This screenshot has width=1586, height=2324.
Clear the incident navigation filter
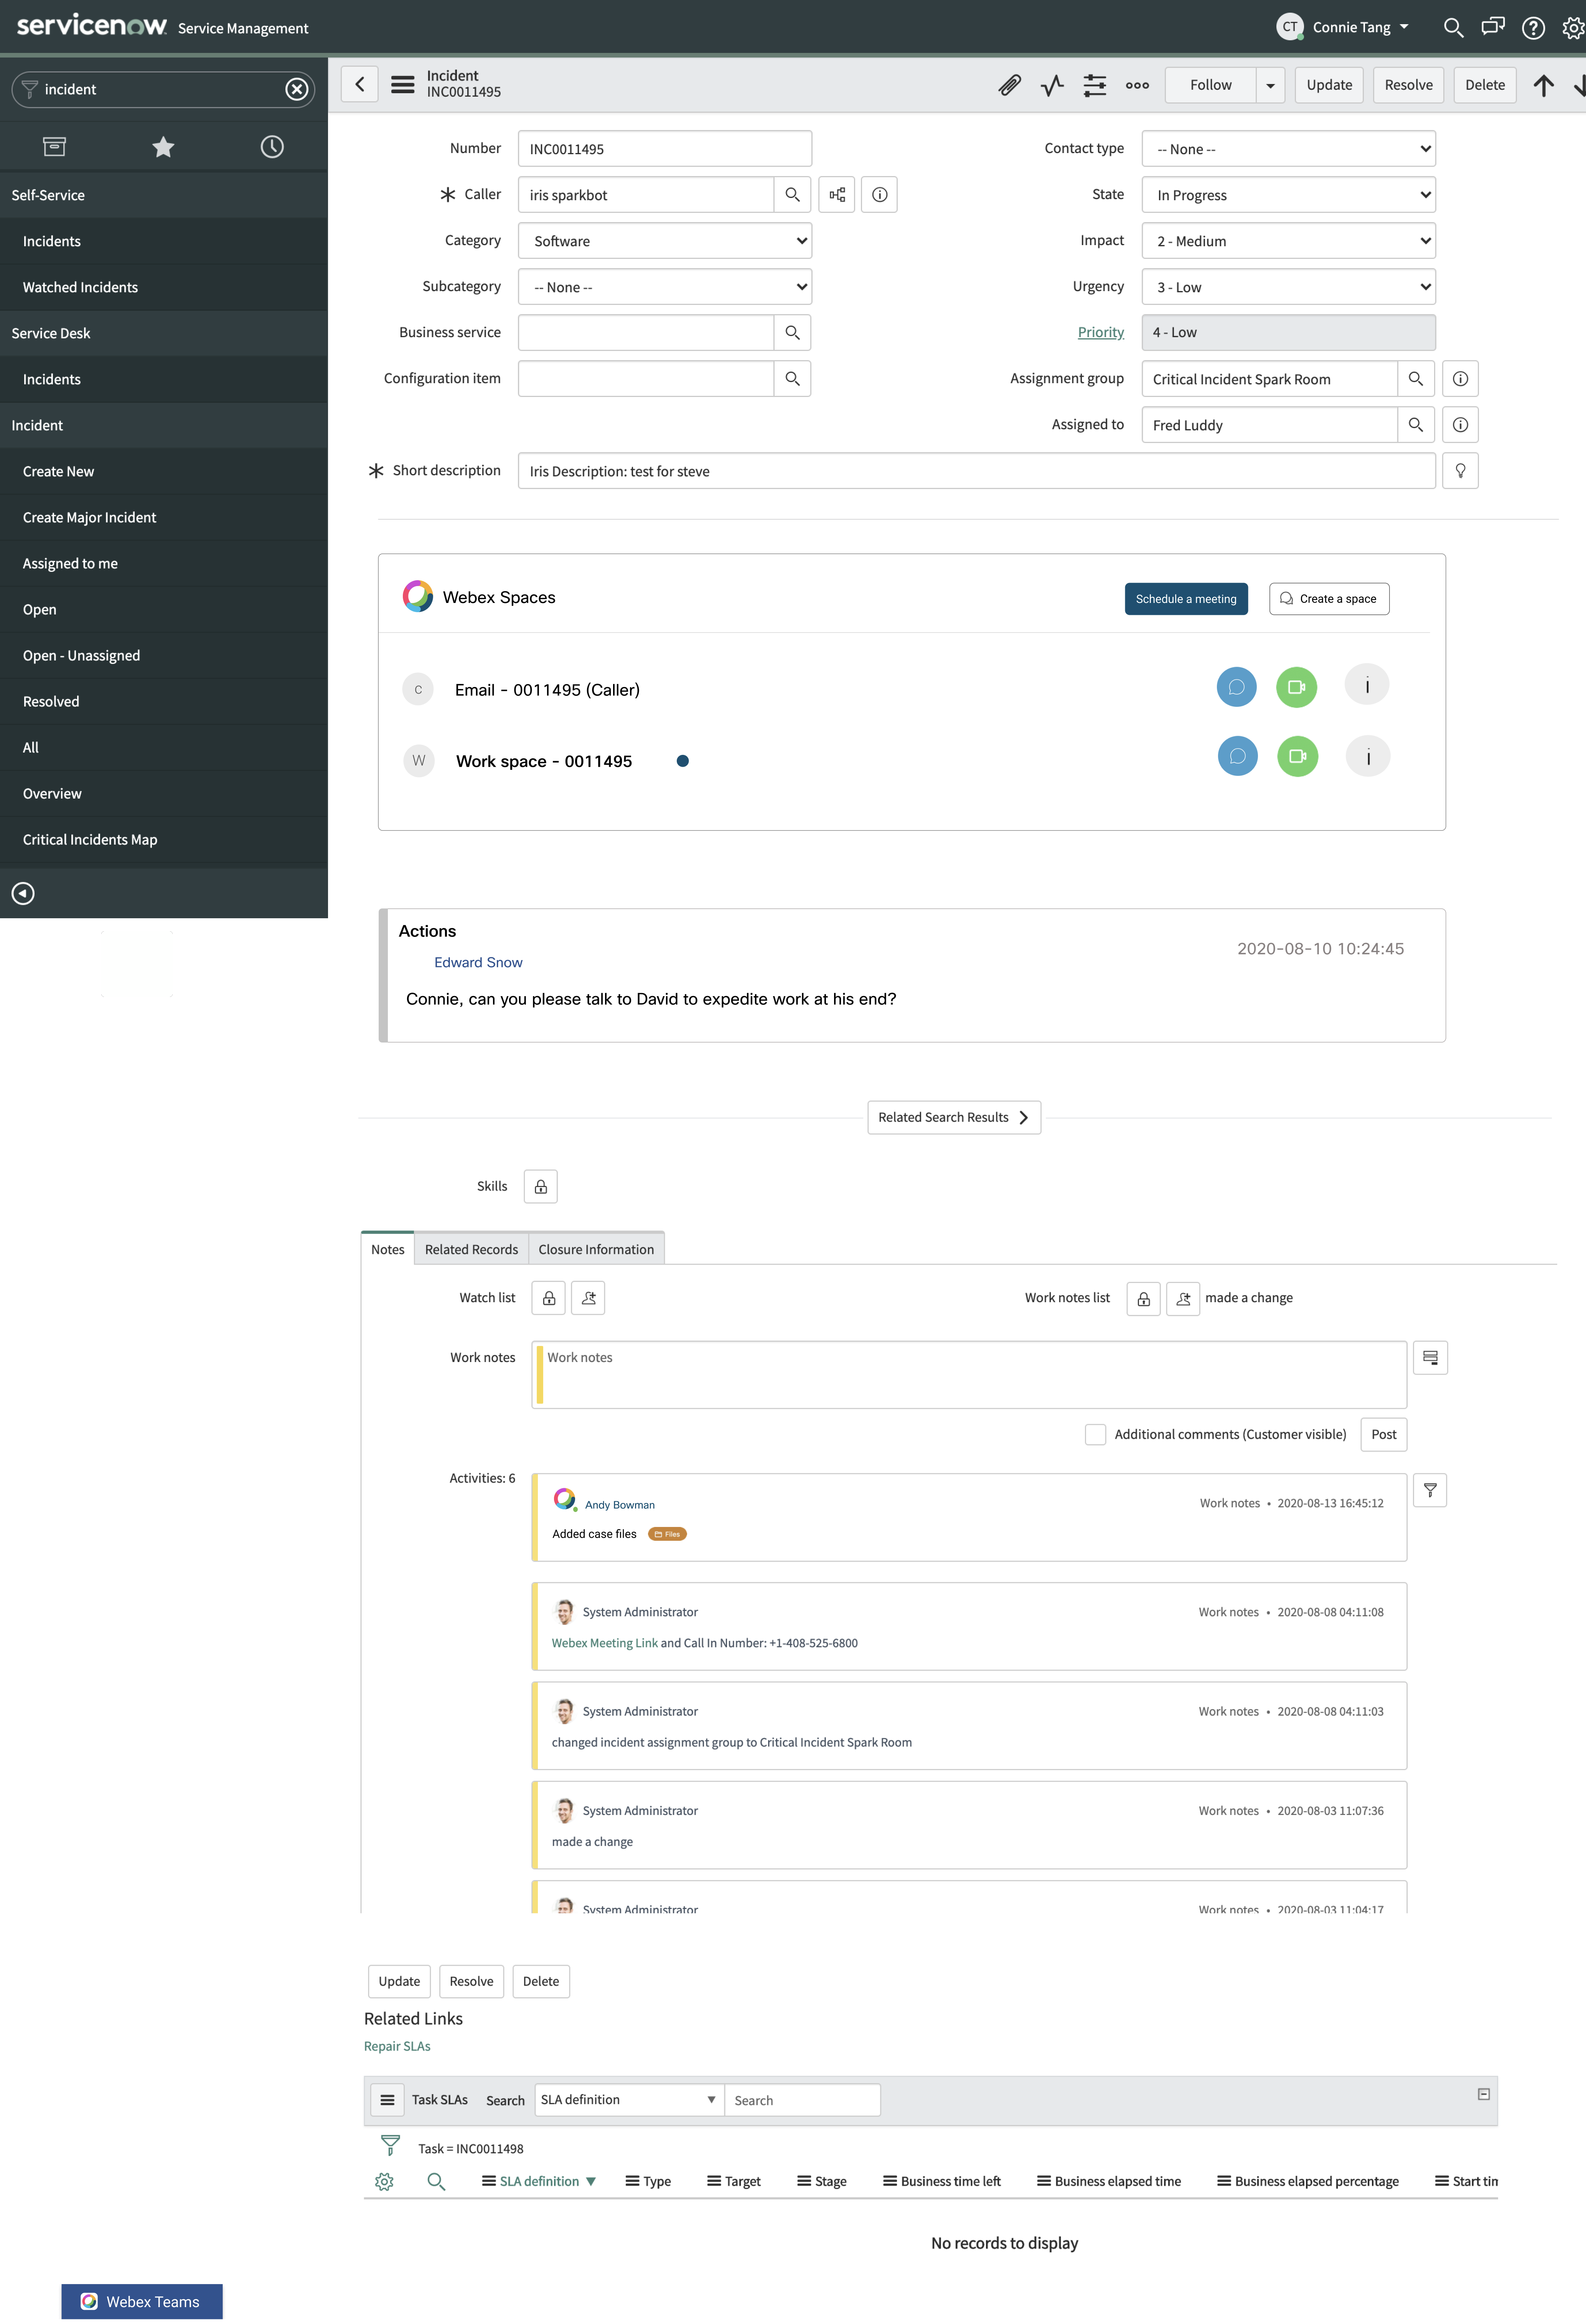[297, 89]
